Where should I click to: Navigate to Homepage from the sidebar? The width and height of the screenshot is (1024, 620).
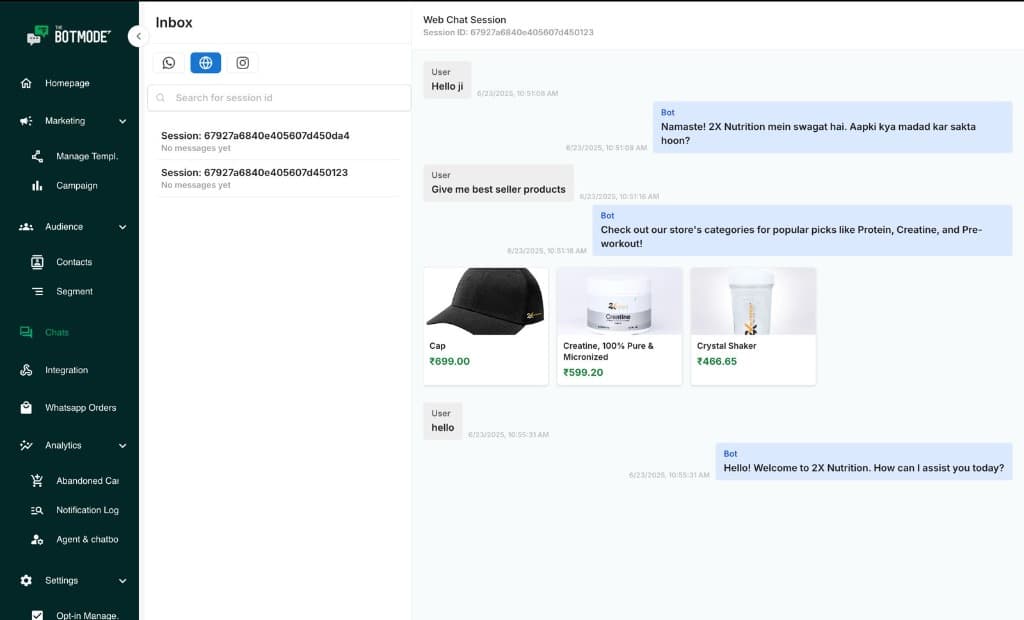click(x=60, y=82)
